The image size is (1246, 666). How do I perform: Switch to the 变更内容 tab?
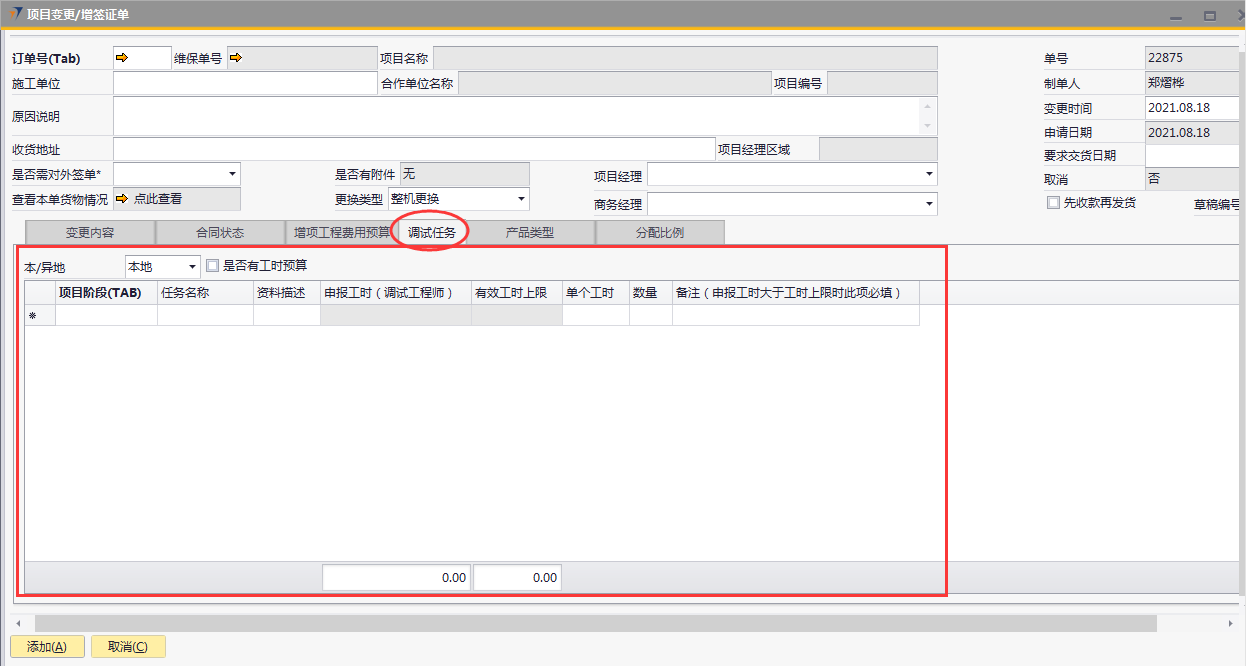90,233
